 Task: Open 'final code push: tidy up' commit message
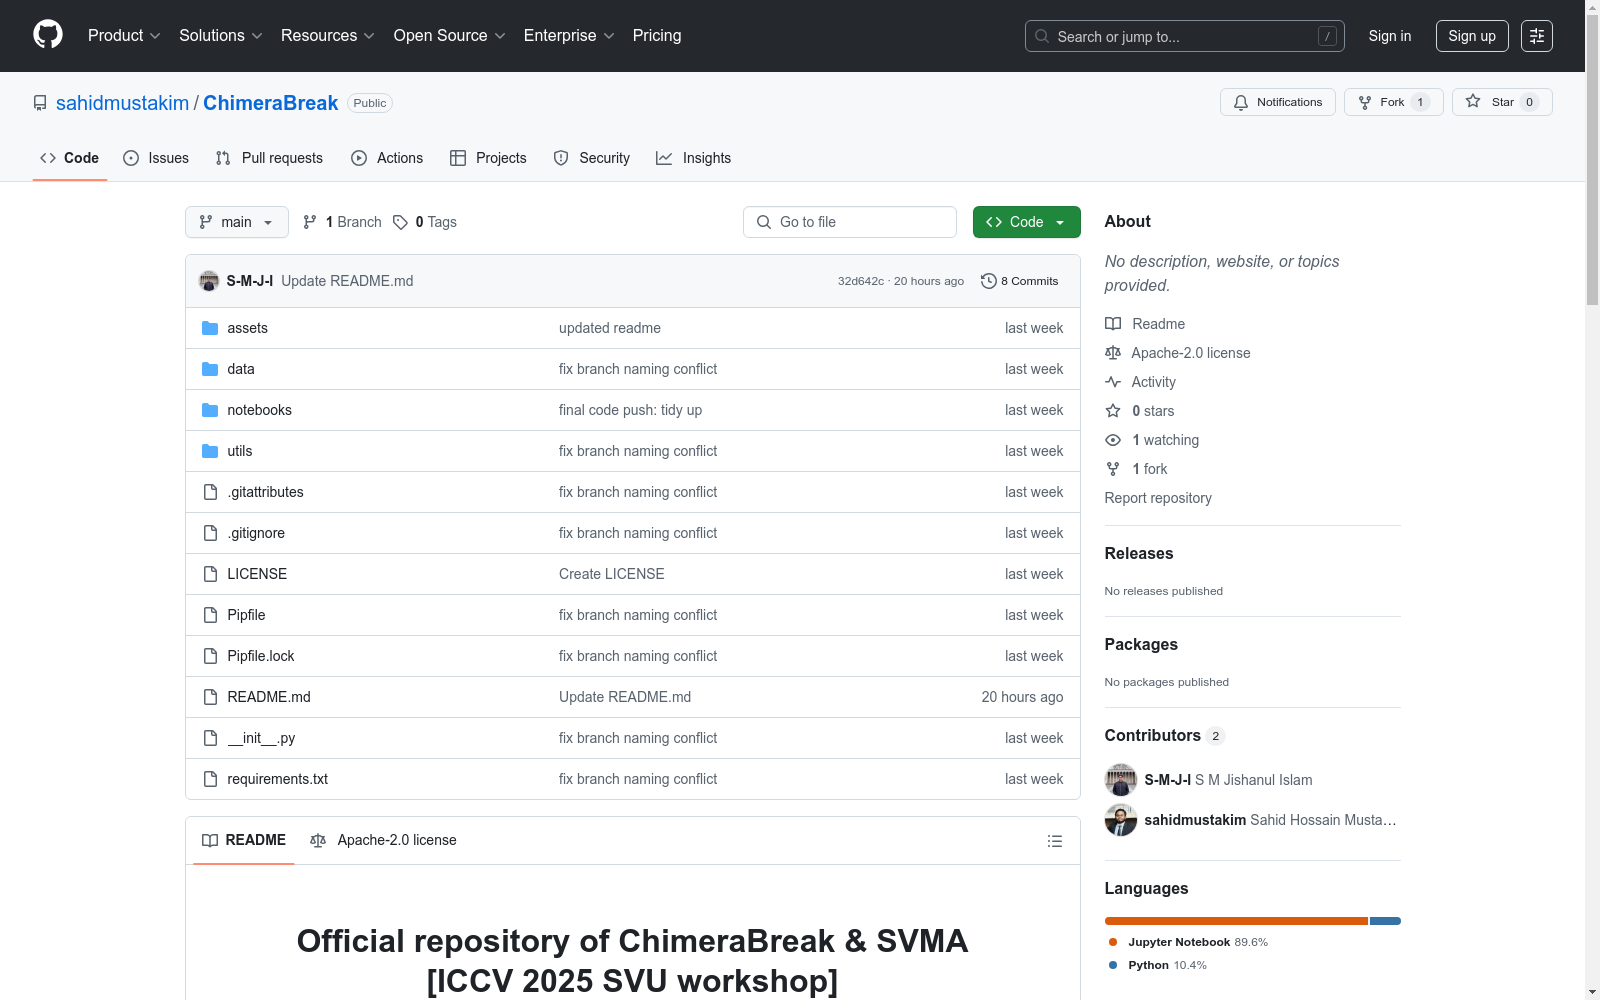click(x=630, y=410)
